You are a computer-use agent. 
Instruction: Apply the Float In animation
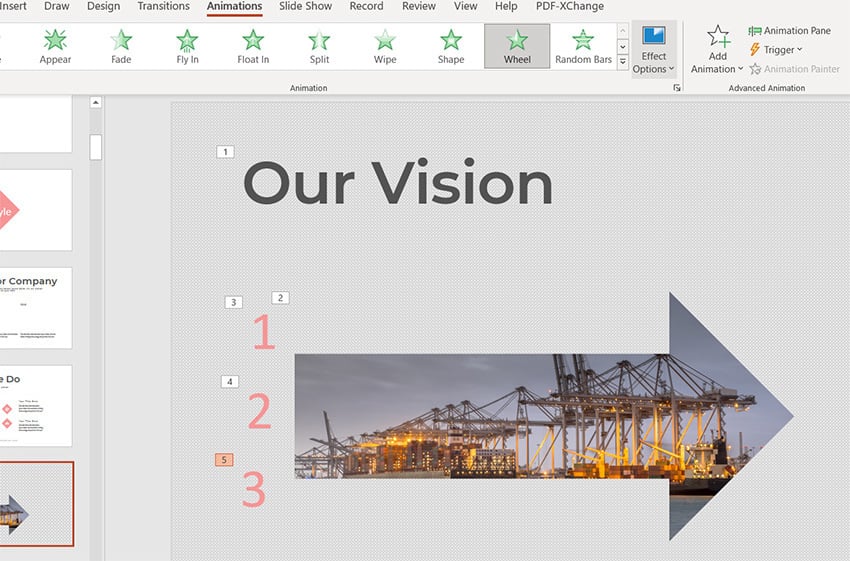click(253, 46)
